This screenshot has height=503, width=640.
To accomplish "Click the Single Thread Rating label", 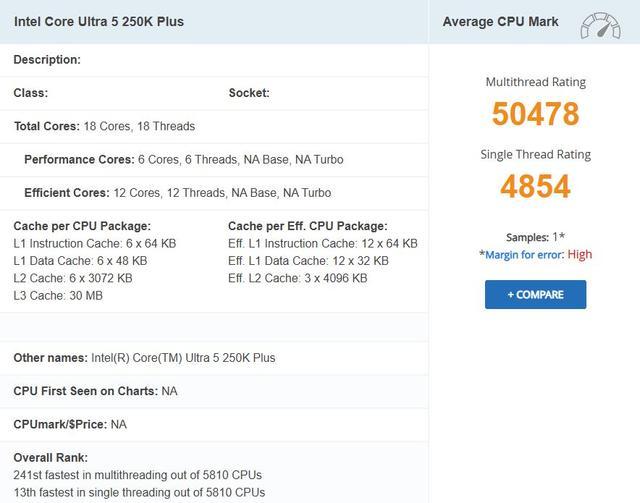I will point(535,154).
